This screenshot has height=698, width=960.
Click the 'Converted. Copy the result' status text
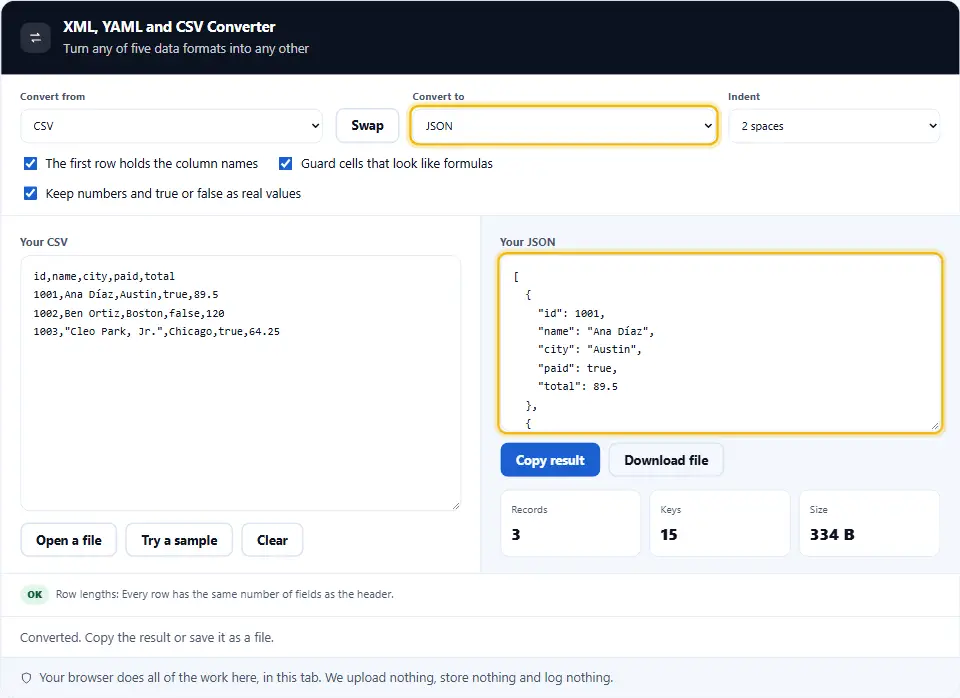point(147,637)
